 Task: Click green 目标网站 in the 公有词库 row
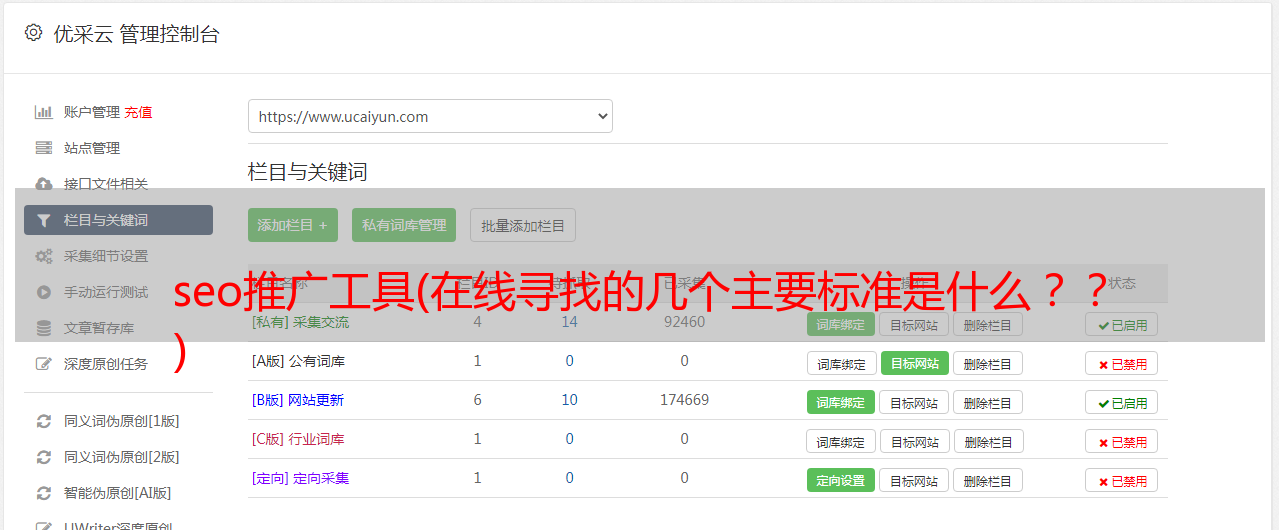coord(915,364)
